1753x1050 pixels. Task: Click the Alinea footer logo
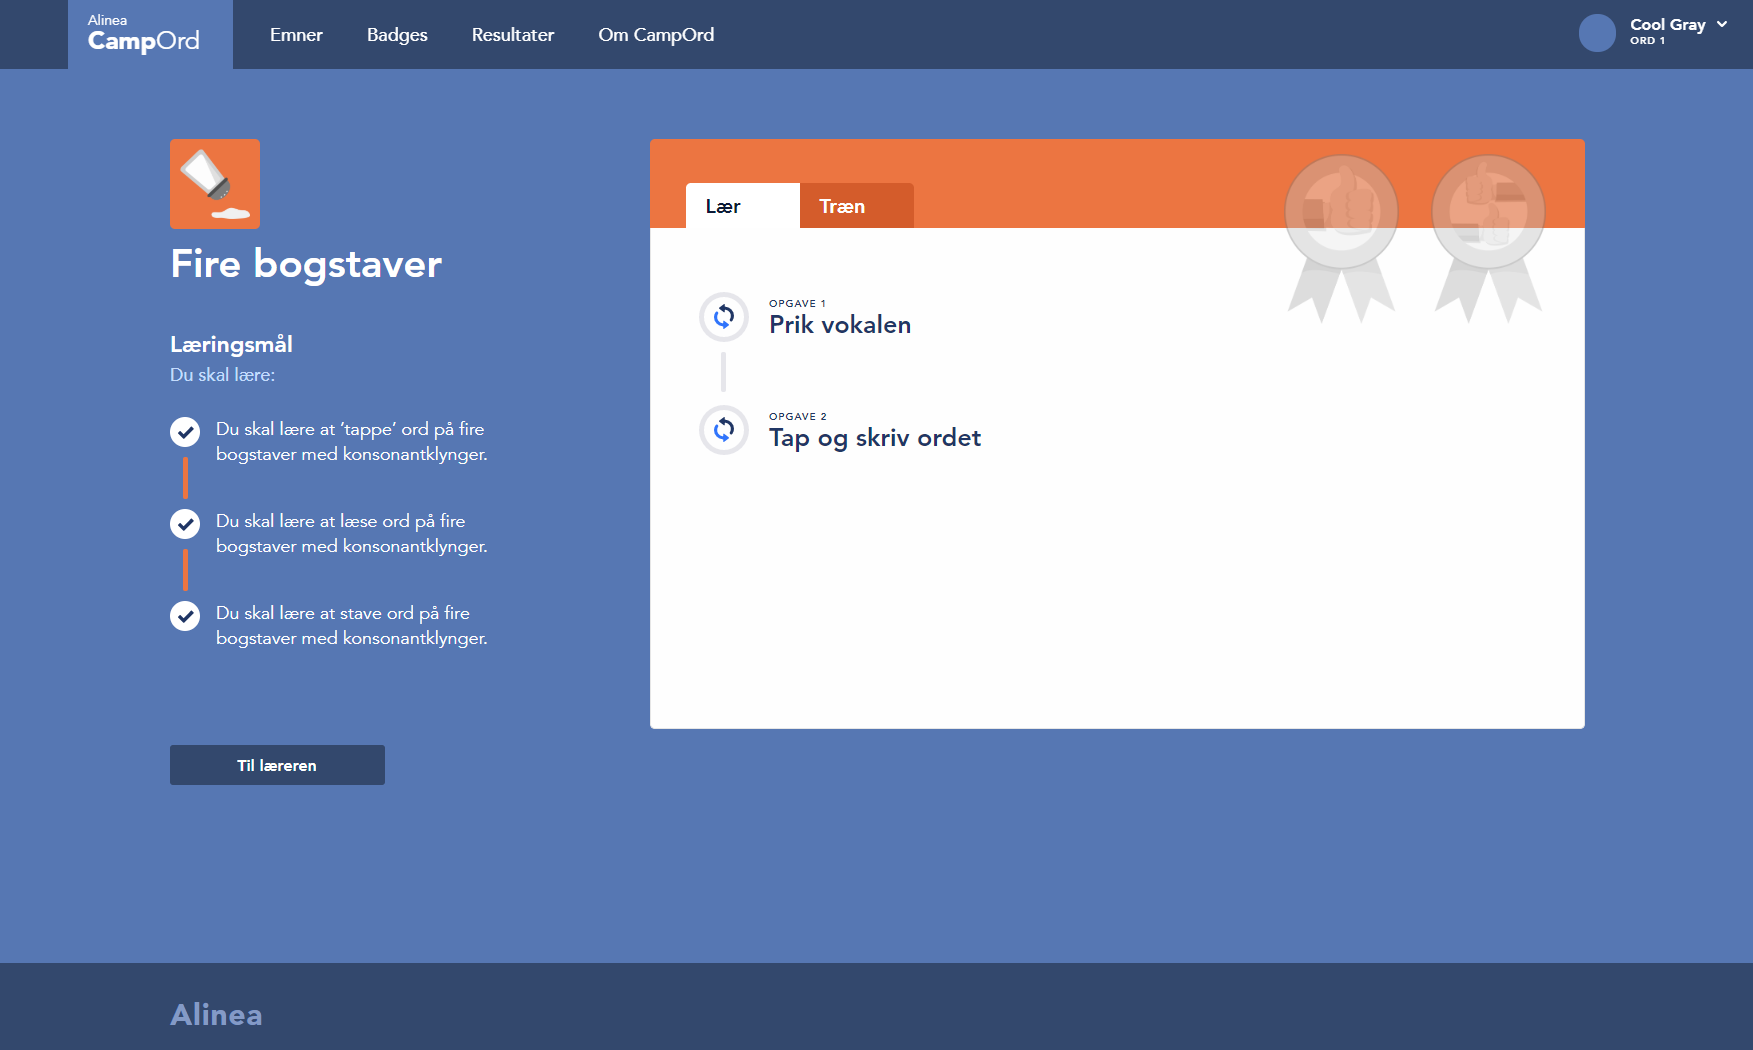[x=216, y=1014]
